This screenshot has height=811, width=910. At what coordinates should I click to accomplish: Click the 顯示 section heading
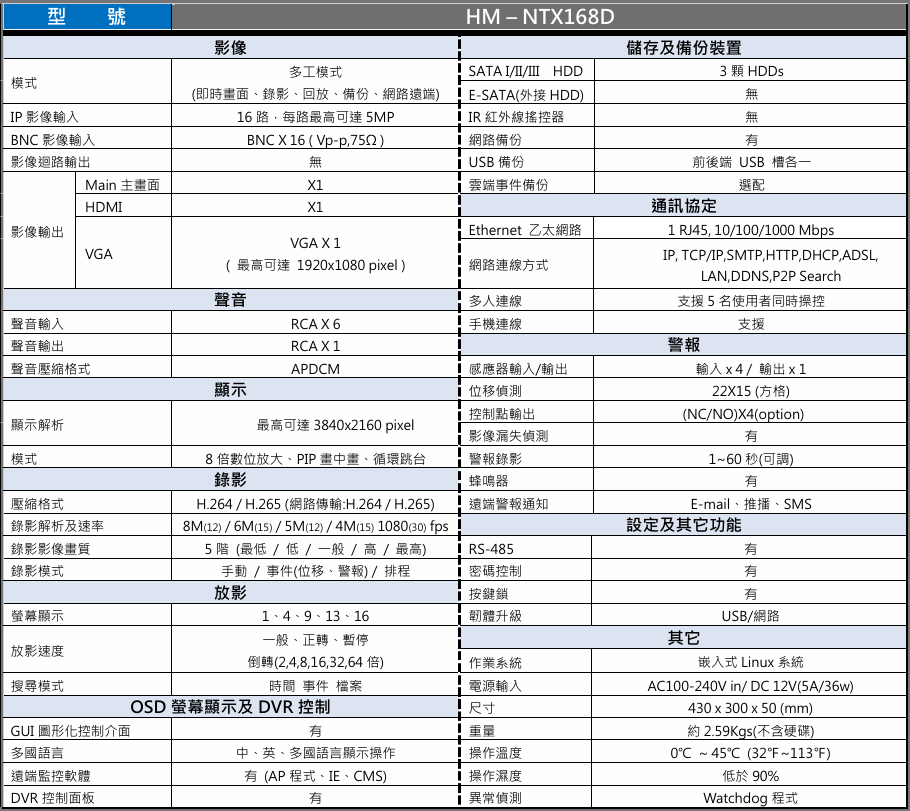pos(230,390)
